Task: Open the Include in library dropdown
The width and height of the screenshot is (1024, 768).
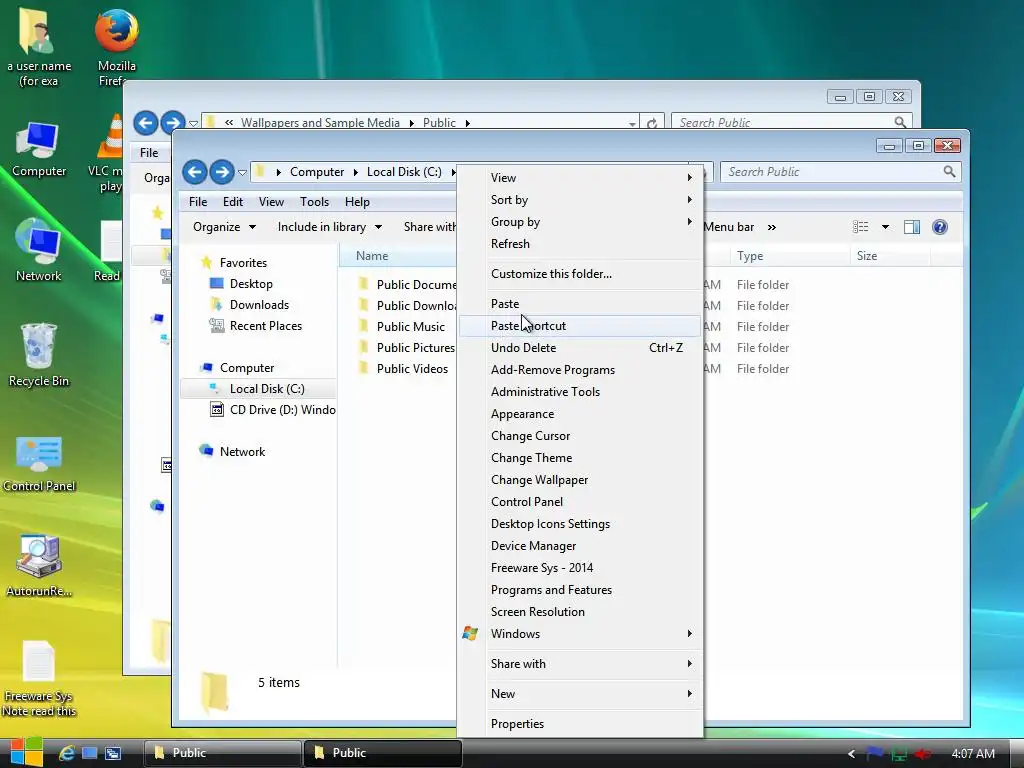Action: [330, 227]
